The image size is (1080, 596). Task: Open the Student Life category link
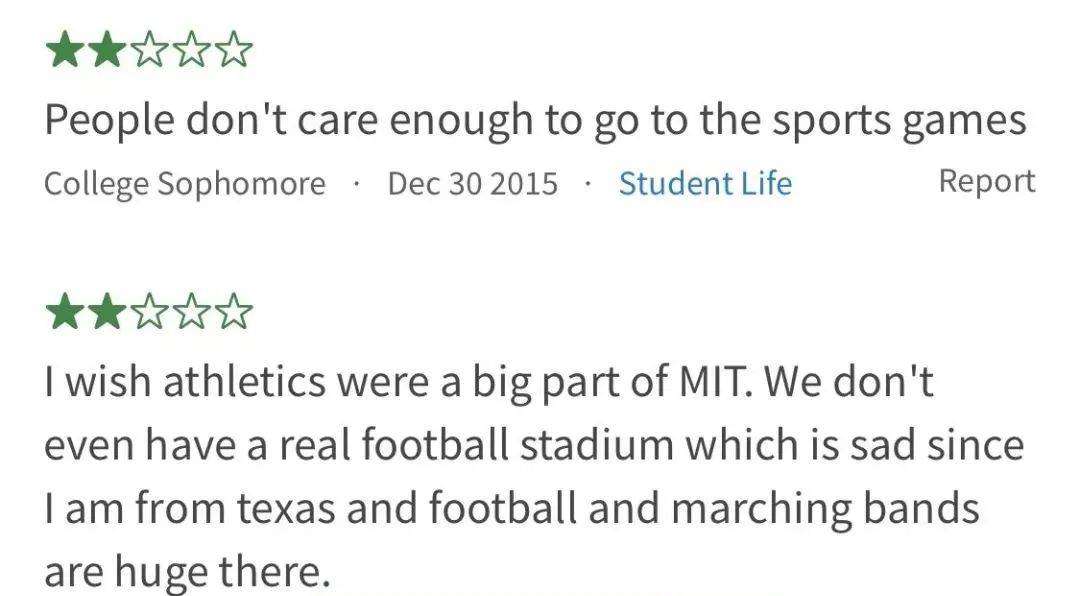pyautogui.click(x=705, y=183)
